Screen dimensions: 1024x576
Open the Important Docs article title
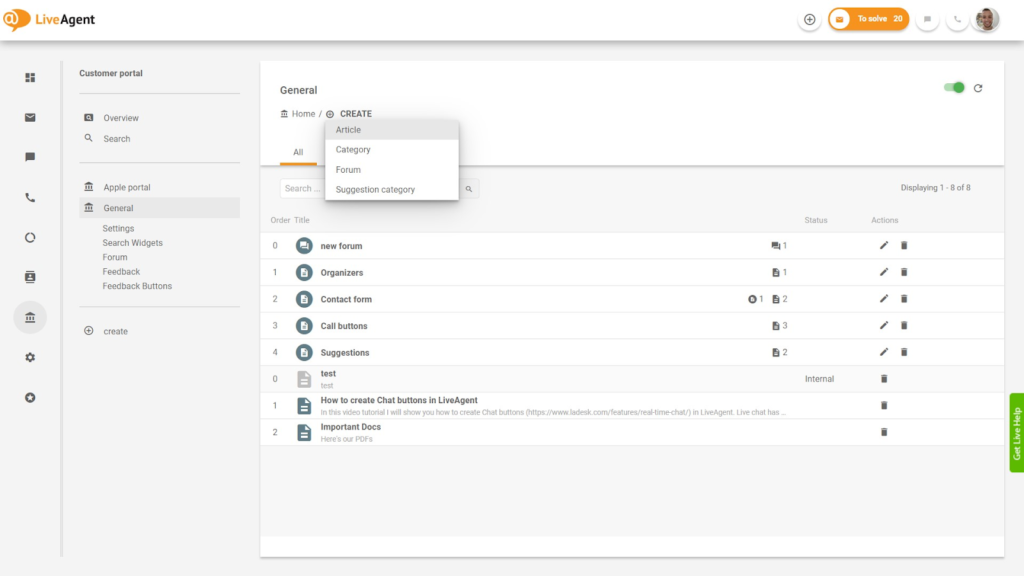[350, 427]
